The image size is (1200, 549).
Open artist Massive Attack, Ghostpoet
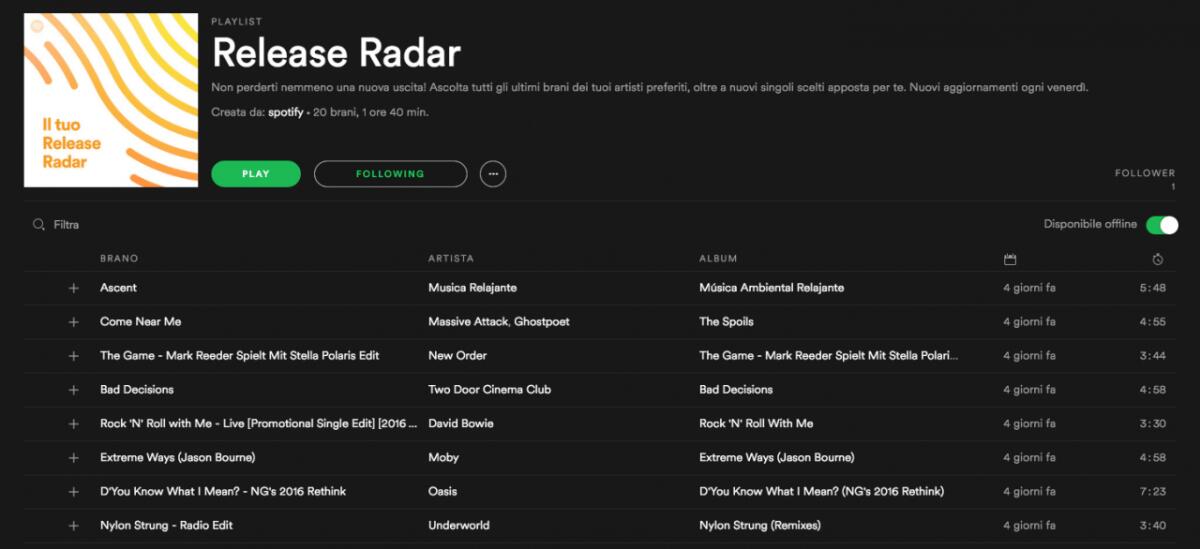pos(499,322)
